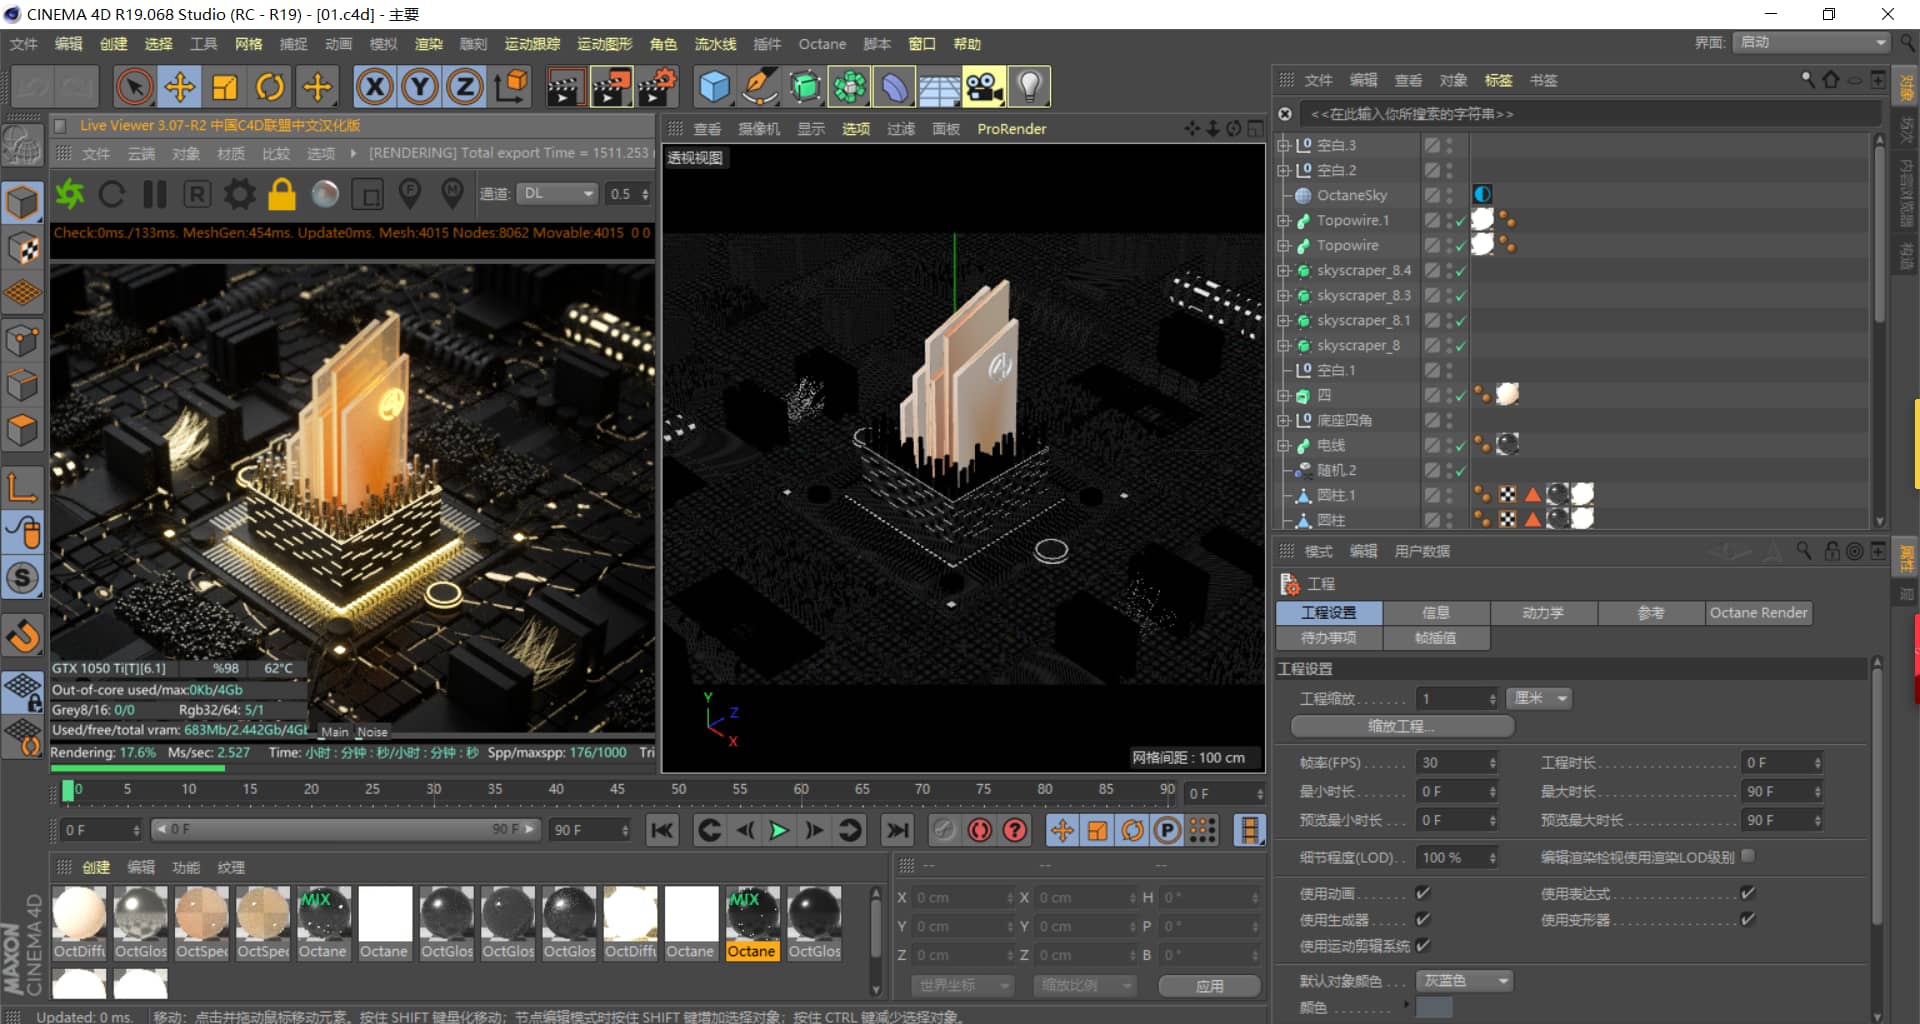Click the 应用 apply button
Viewport: 1920px width, 1024px height.
1209,986
